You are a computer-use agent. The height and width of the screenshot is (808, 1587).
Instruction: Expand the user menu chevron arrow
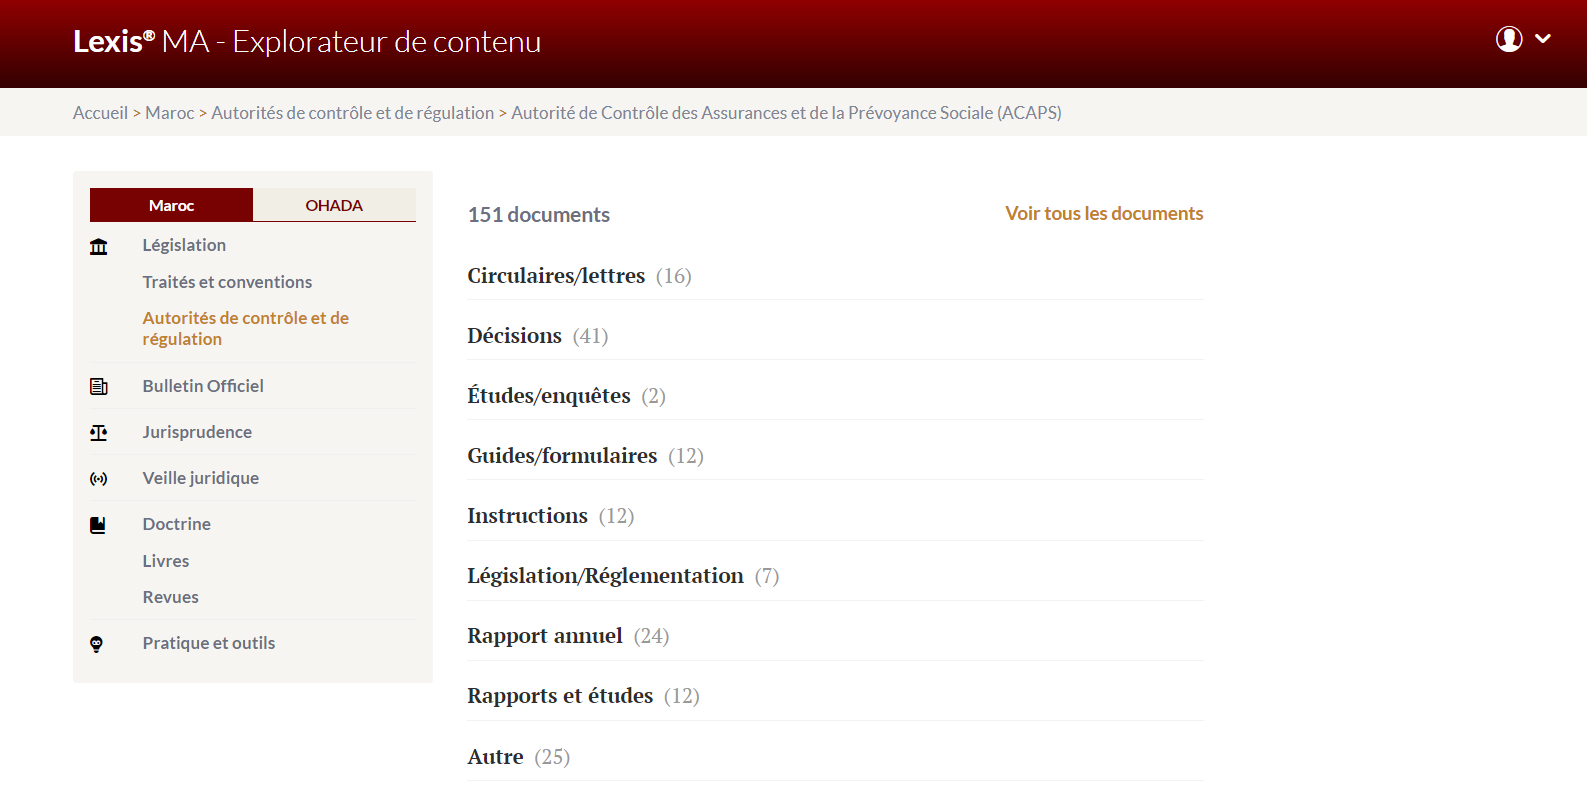(x=1543, y=39)
